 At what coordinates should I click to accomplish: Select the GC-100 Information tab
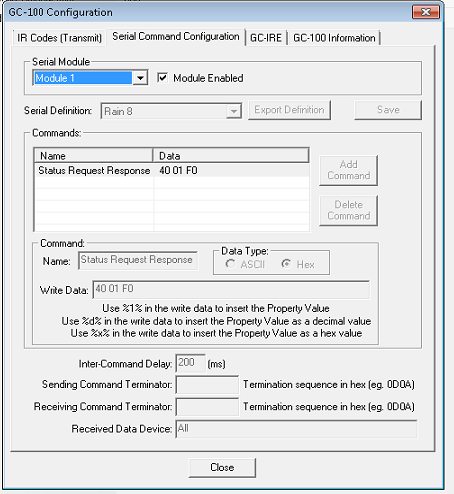tap(334, 38)
